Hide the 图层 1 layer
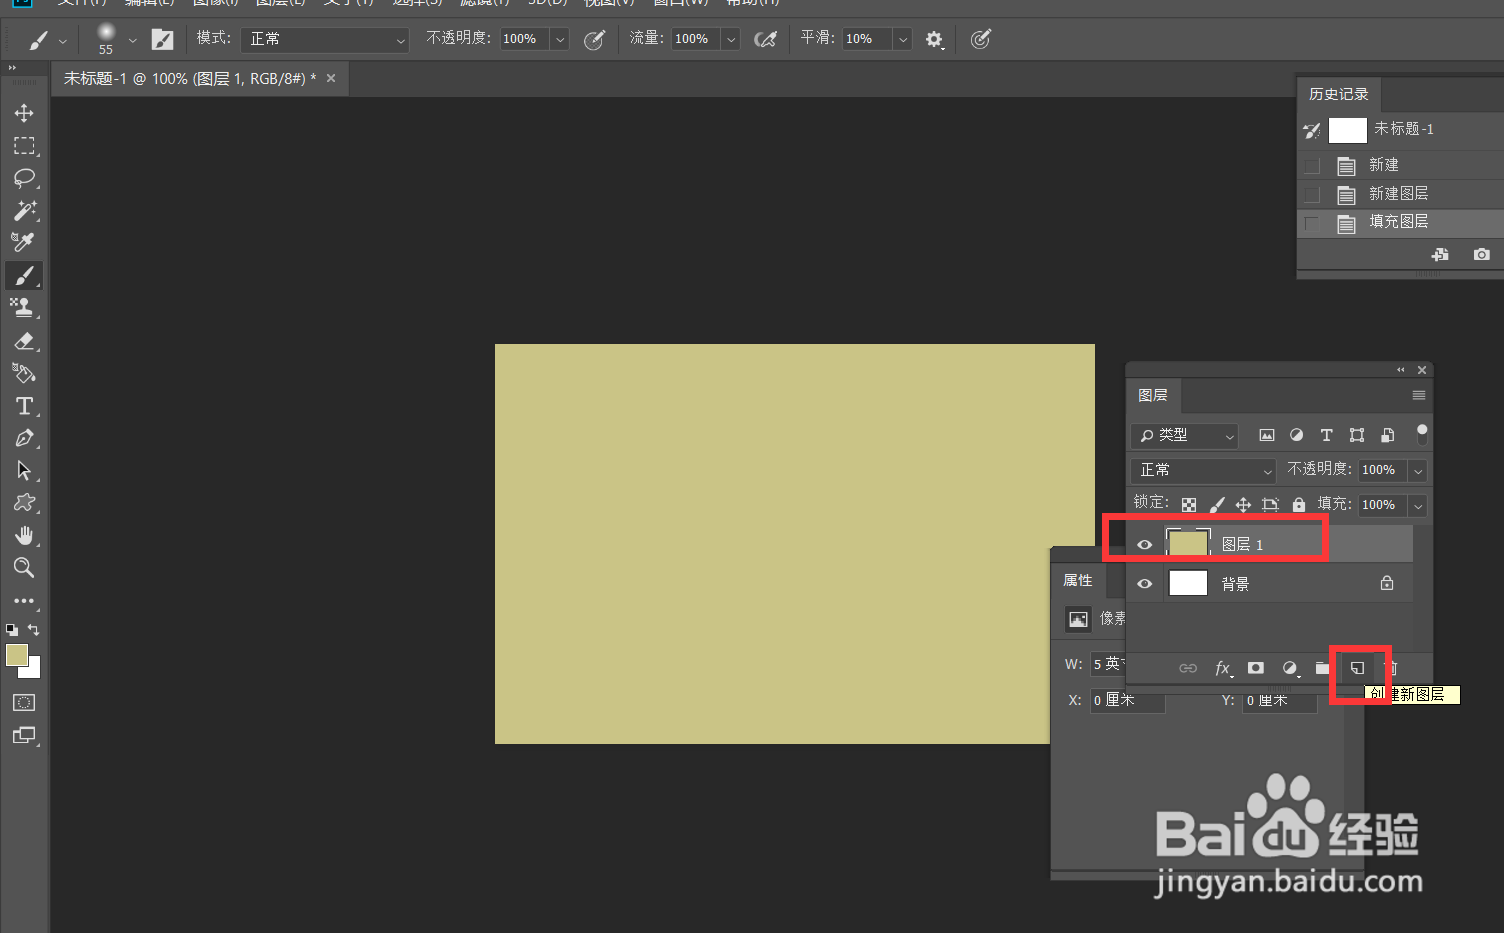This screenshot has height=933, width=1504. pyautogui.click(x=1145, y=545)
